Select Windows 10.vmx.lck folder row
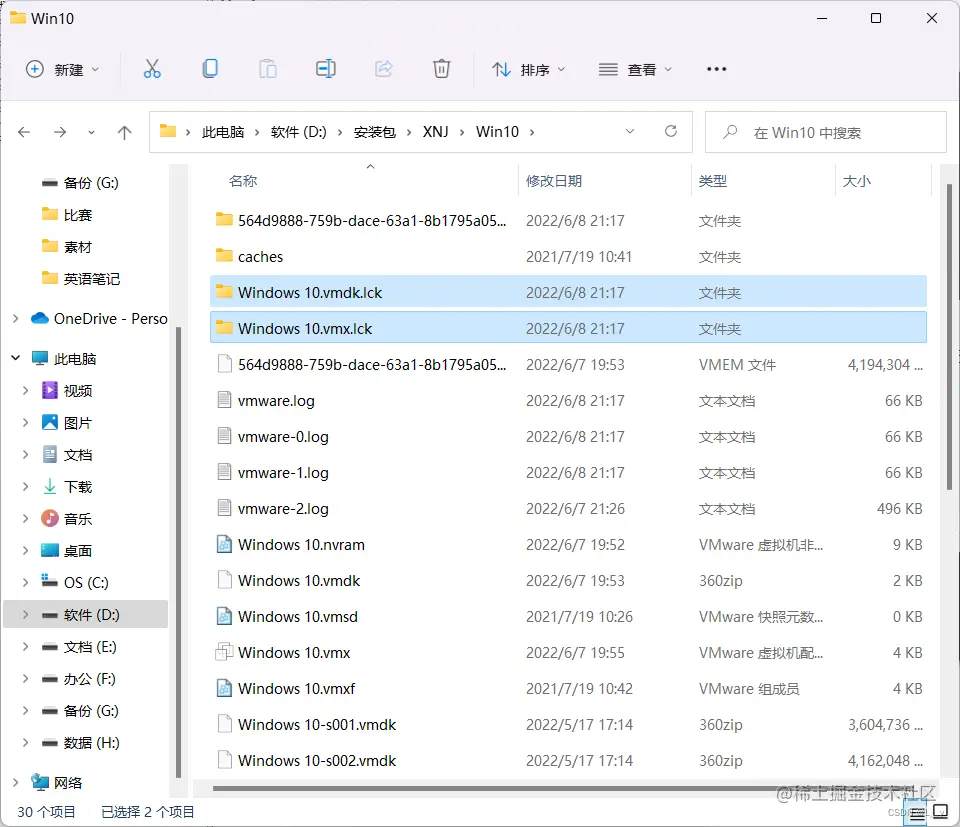 coord(568,328)
